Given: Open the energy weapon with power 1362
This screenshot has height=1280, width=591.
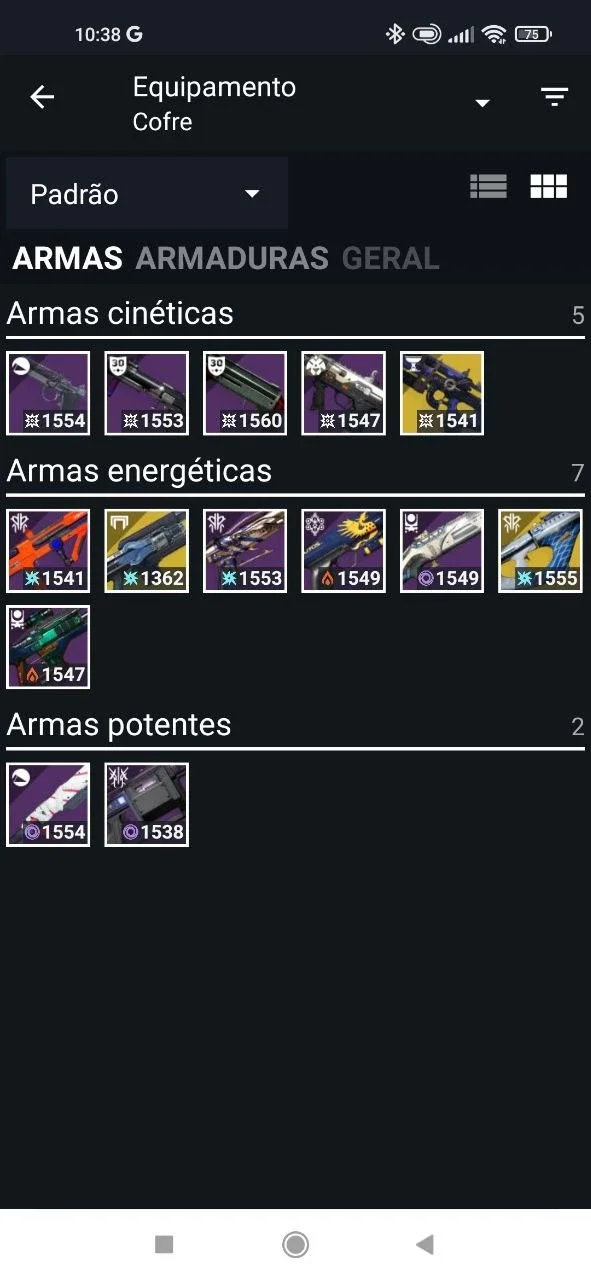Looking at the screenshot, I should (x=147, y=551).
